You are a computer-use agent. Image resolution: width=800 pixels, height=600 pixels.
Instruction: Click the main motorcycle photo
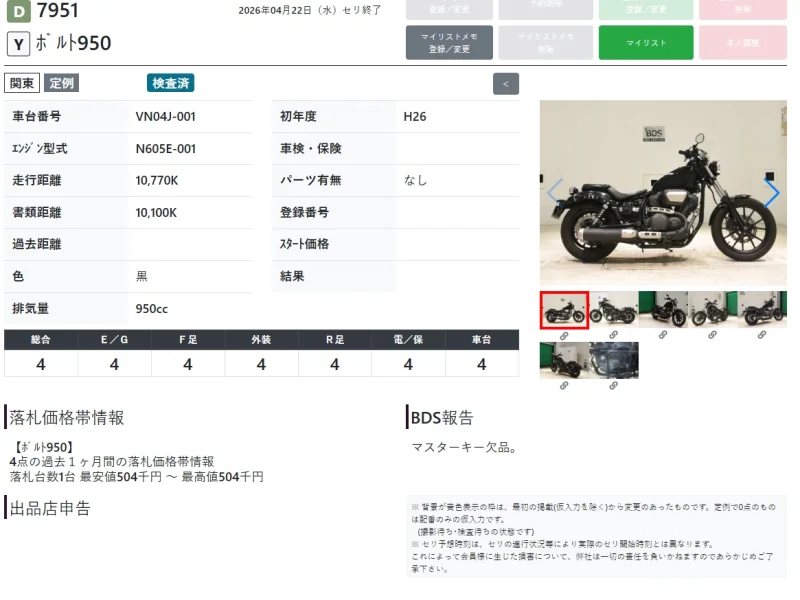(x=663, y=192)
